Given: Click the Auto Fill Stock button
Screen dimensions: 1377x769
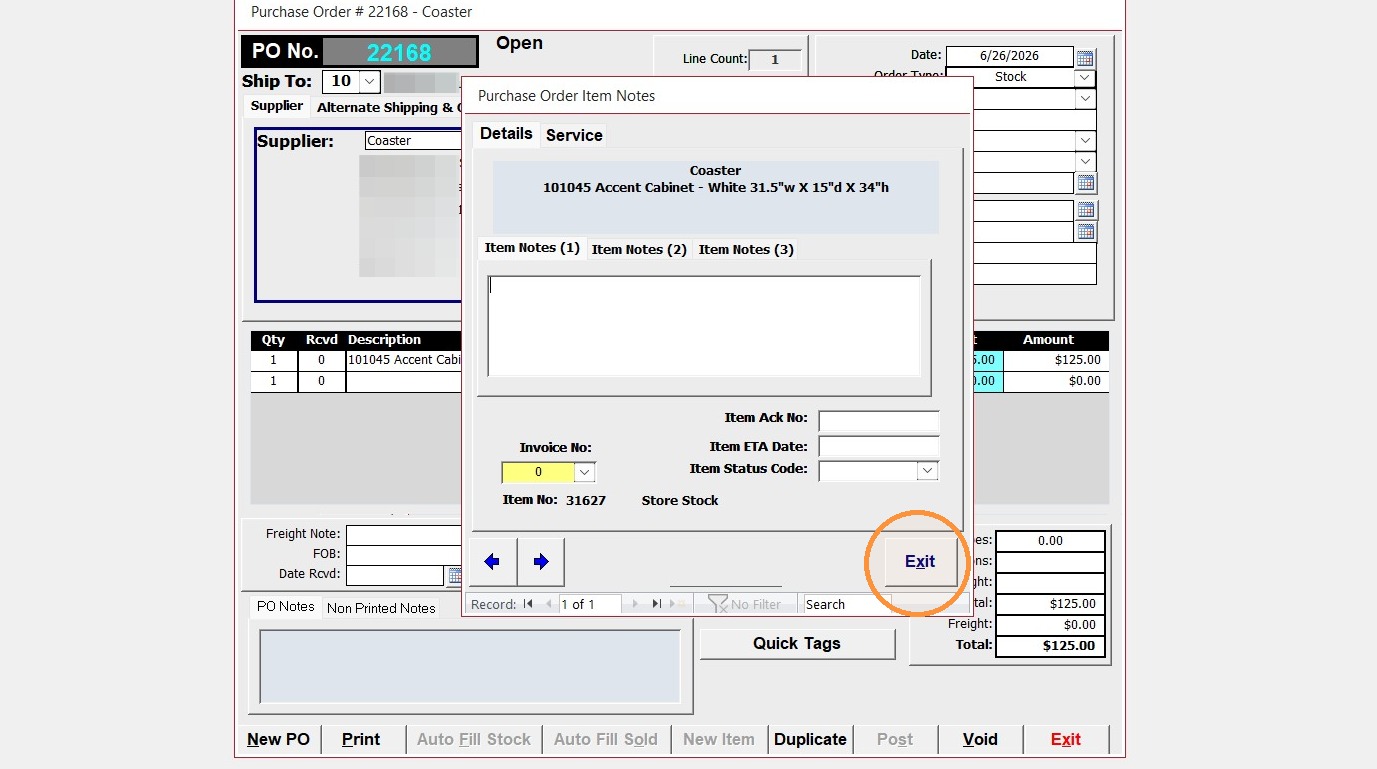Looking at the screenshot, I should [x=474, y=740].
